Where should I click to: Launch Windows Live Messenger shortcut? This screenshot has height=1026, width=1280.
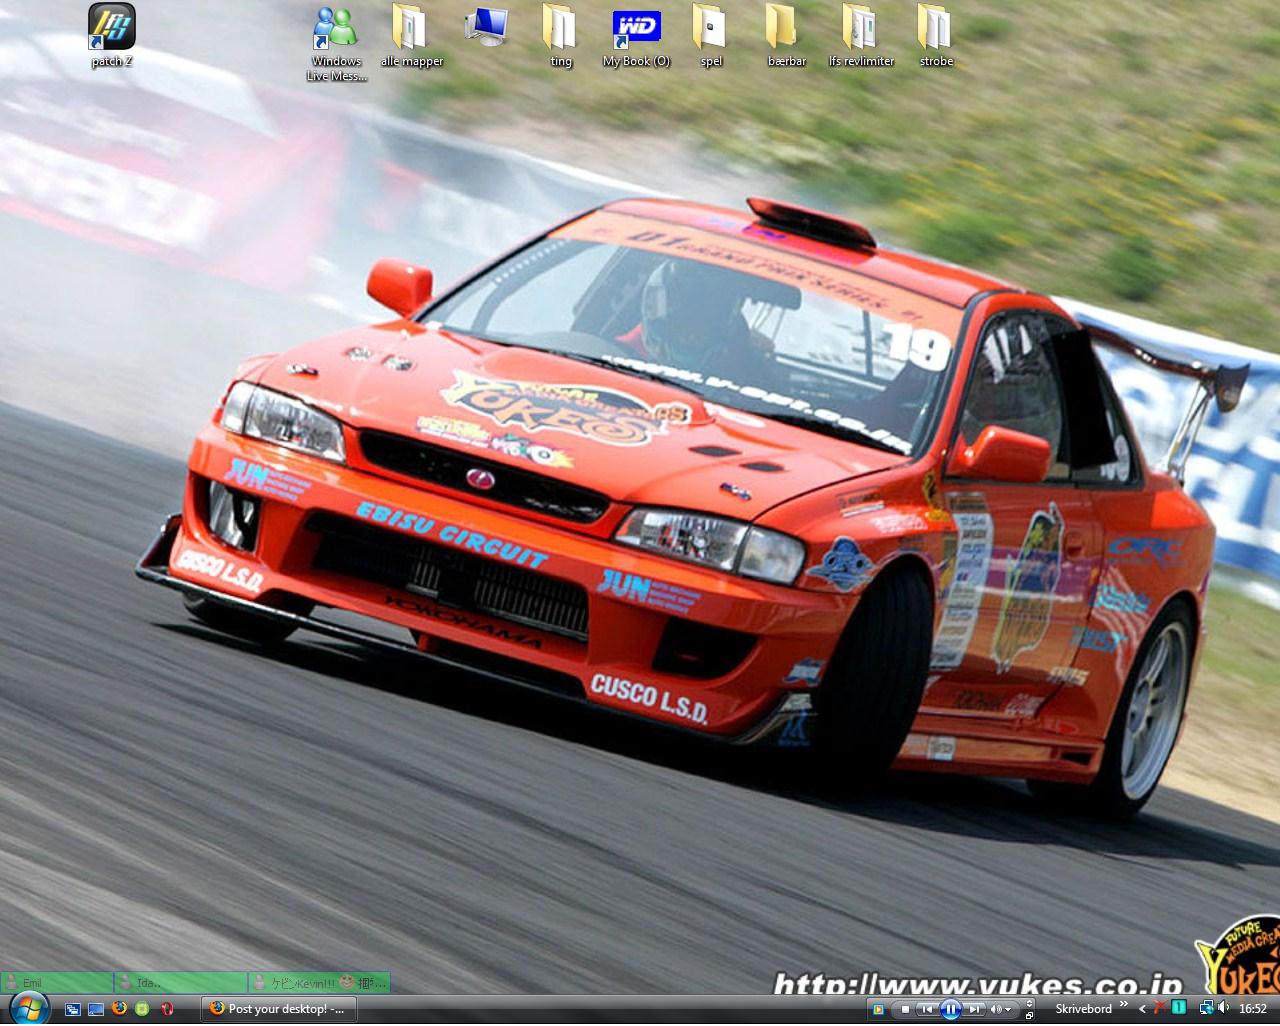tap(336, 44)
